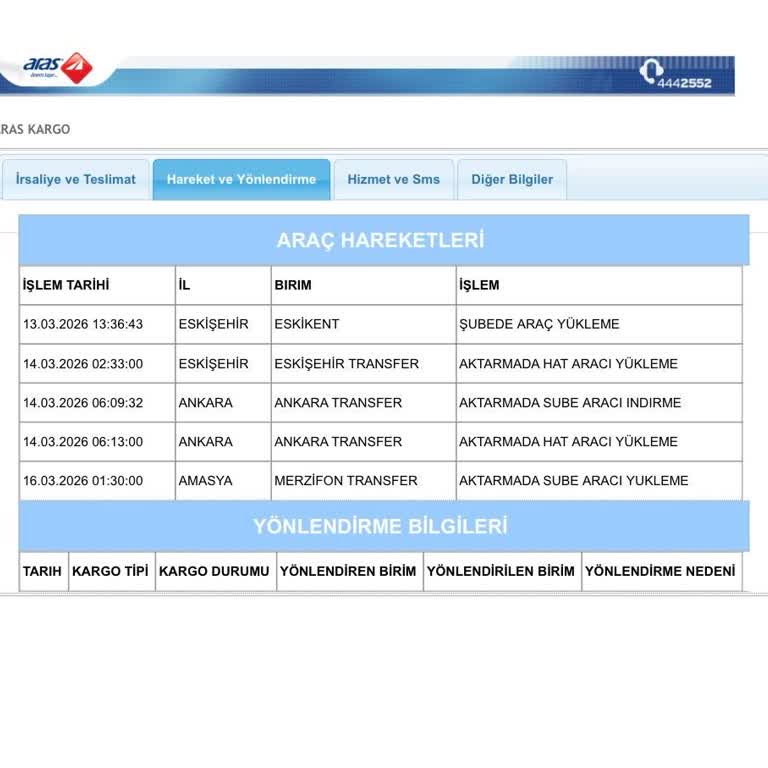
Task: Click the KARGO DURUMU column header
Action: [214, 571]
